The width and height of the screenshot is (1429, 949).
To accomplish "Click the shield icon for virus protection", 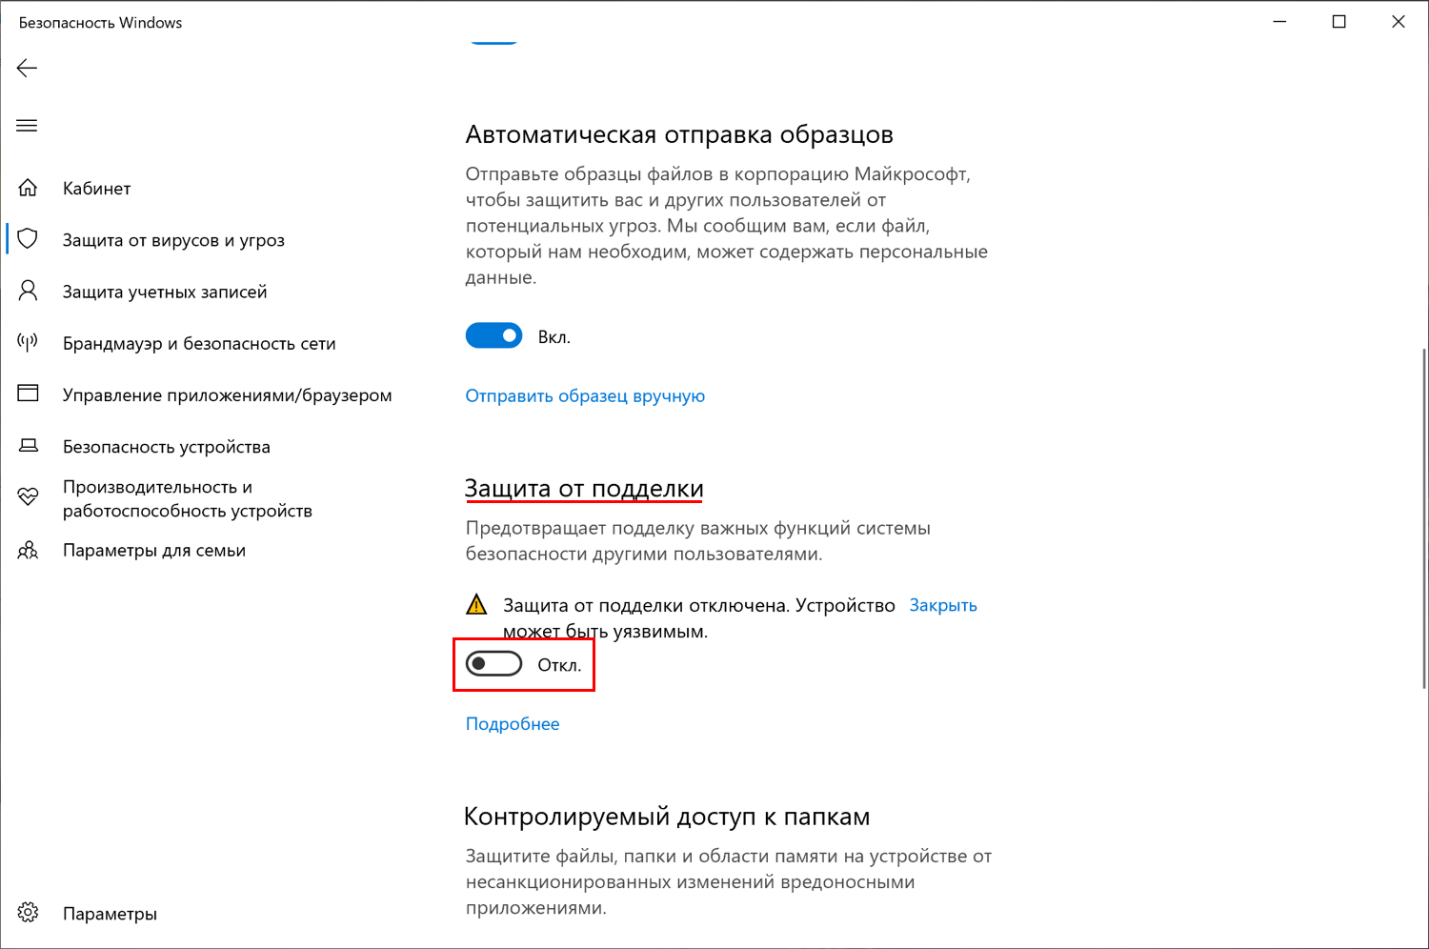I will pyautogui.click(x=28, y=239).
